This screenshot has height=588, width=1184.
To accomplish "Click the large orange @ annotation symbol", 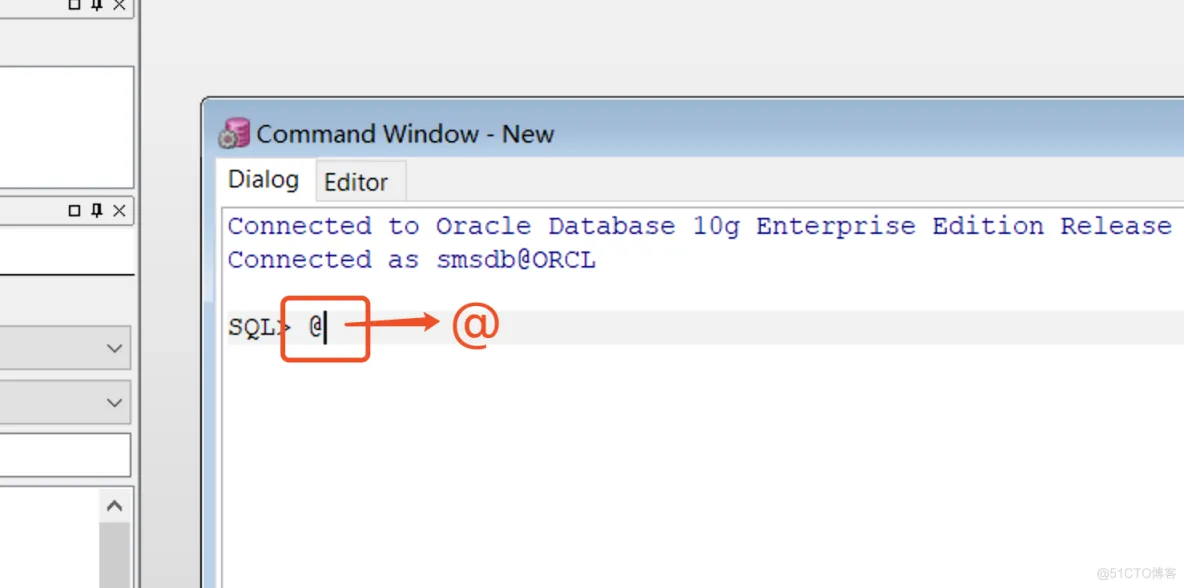I will [x=475, y=326].
